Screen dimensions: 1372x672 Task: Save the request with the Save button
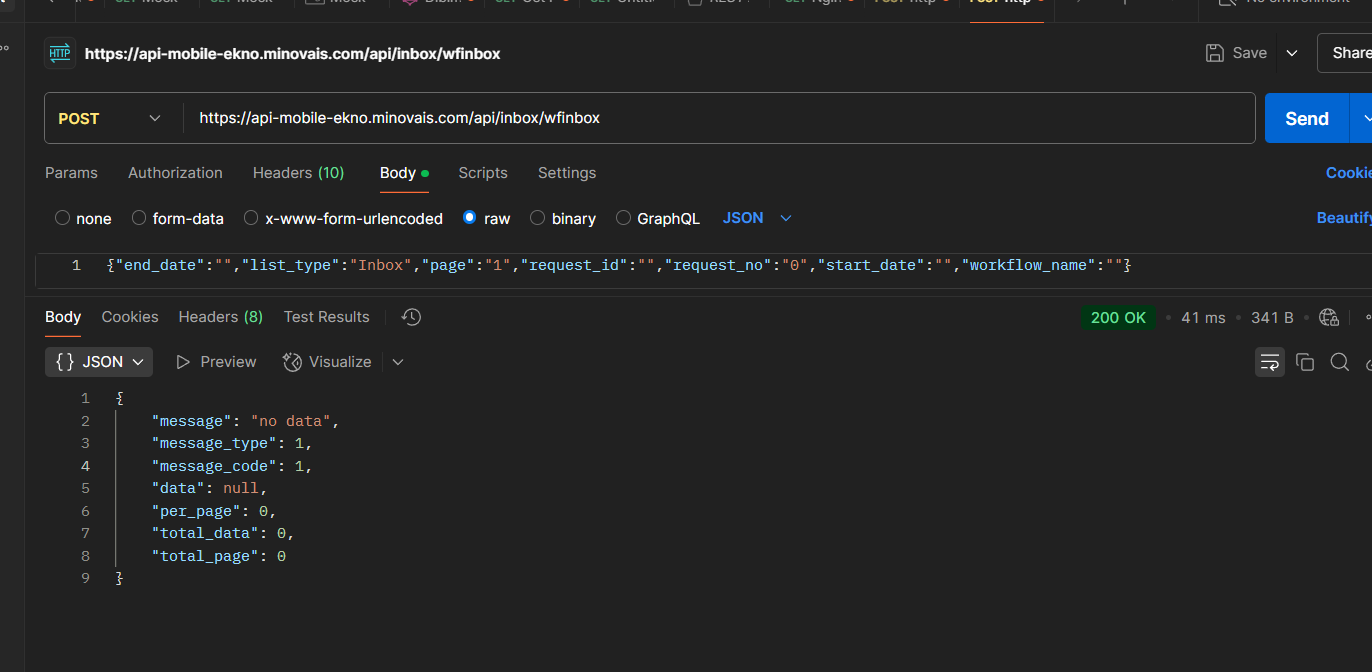[x=1237, y=53]
